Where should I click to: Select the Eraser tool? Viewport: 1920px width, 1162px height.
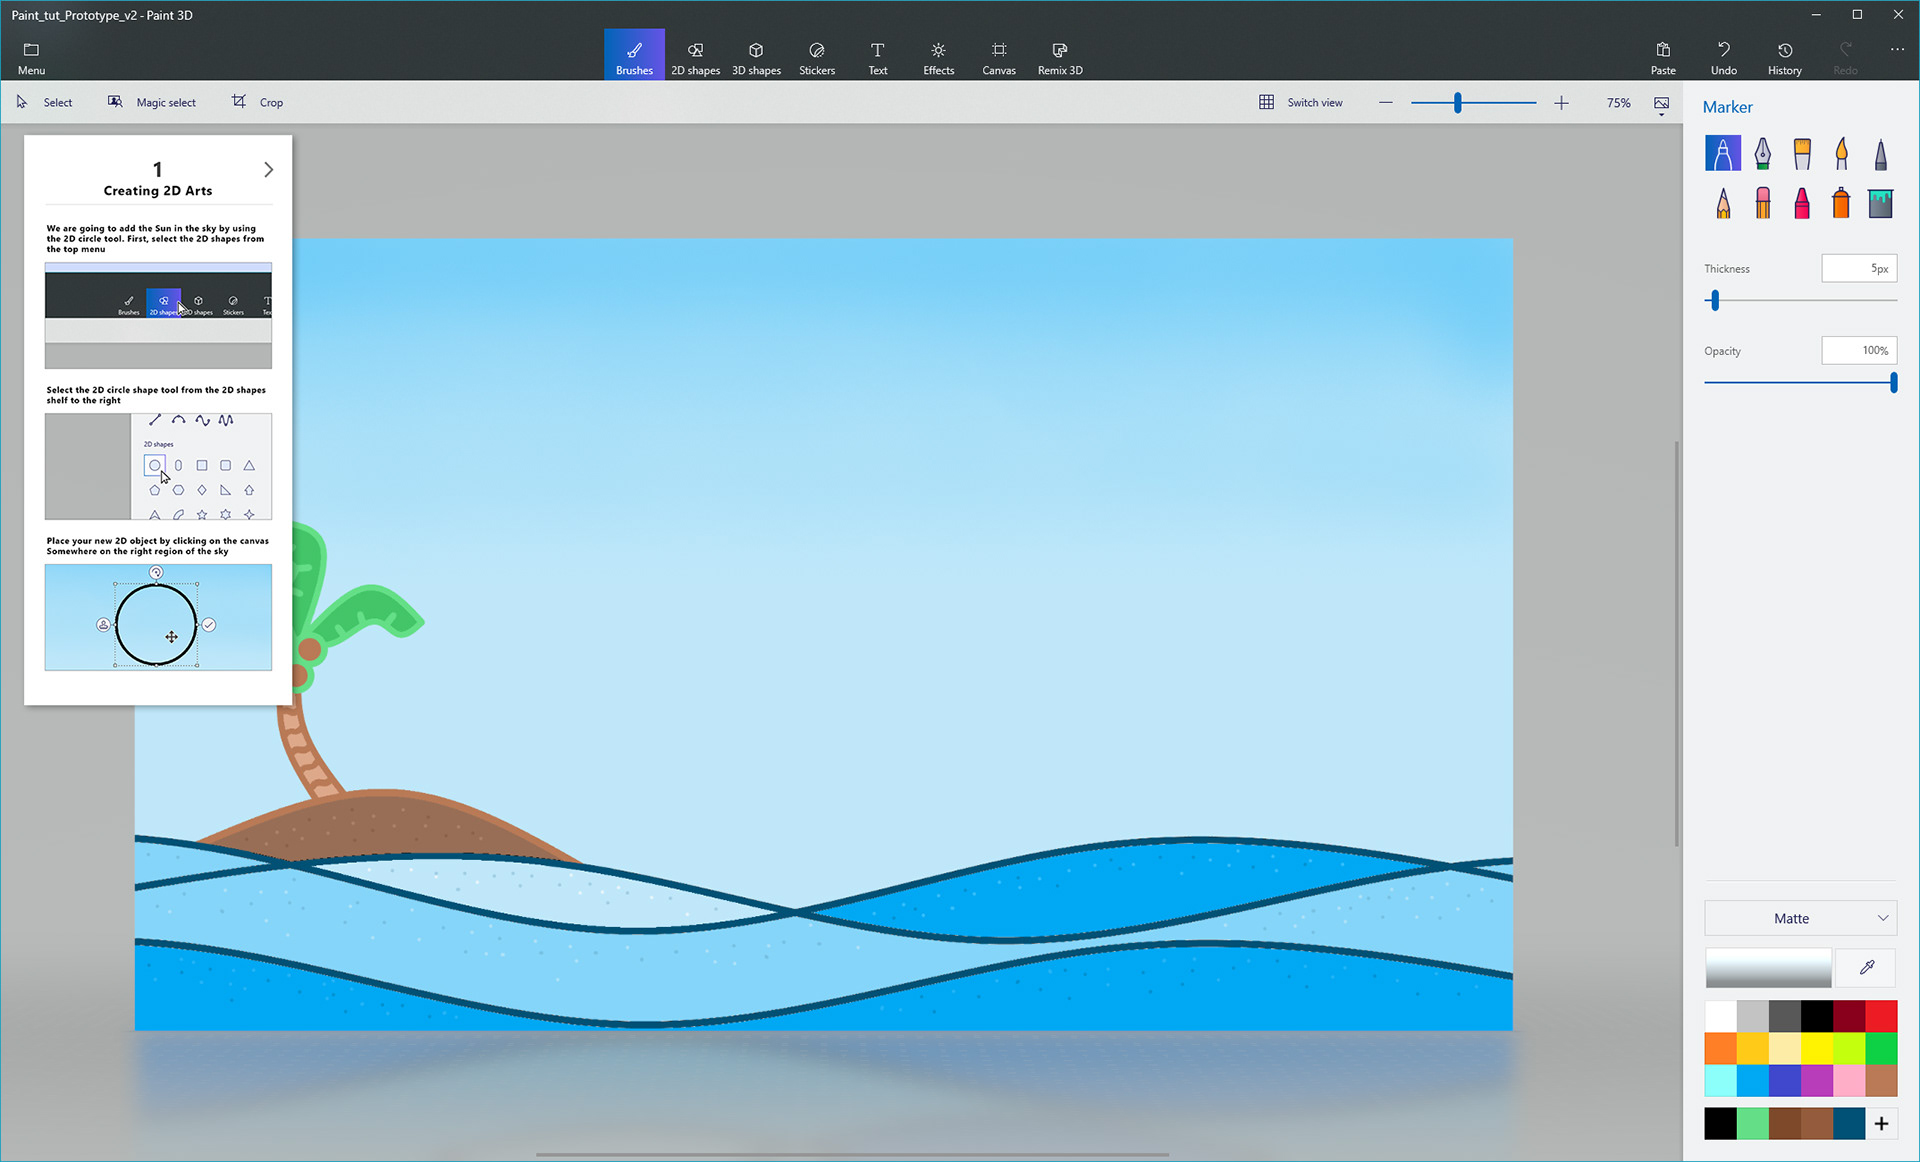click(x=1762, y=203)
